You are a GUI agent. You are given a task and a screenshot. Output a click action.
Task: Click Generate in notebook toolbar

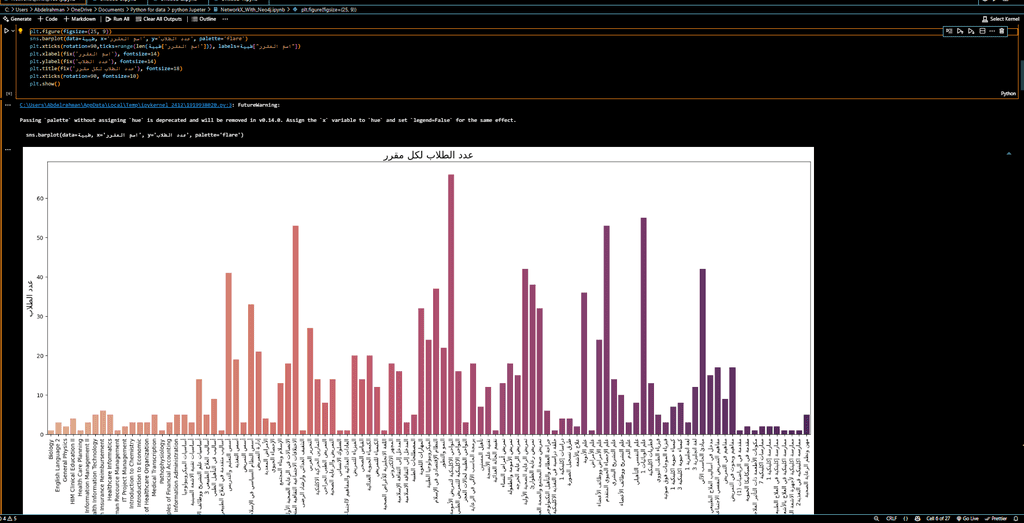[17, 19]
